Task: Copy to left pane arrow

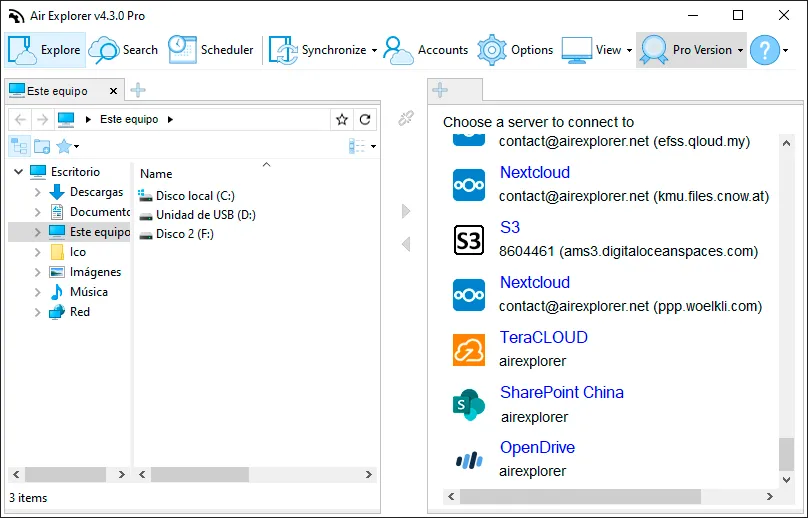Action: coord(406,244)
